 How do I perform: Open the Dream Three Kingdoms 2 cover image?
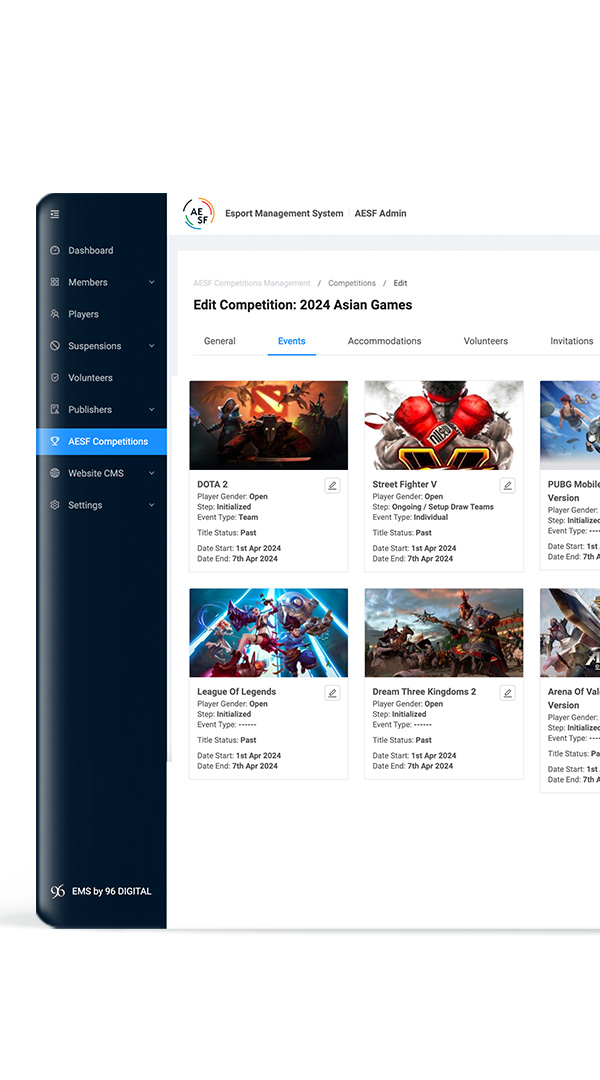[444, 632]
